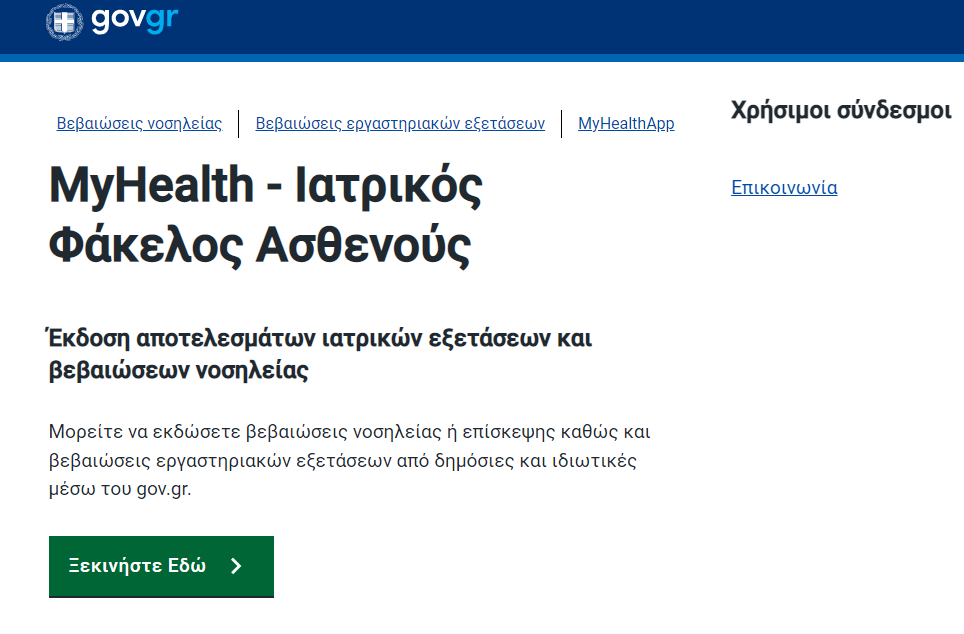Click the heading MyHealth - Ιατρικός Φάκελος Ασθενούς
Viewport: 964px width, 634px height.
coord(266,215)
